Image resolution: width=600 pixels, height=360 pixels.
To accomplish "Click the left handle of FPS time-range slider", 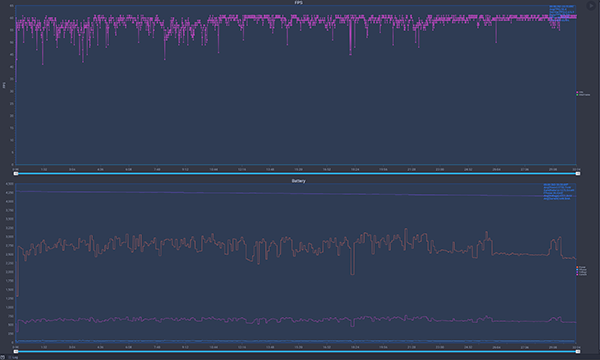I will [16, 174].
